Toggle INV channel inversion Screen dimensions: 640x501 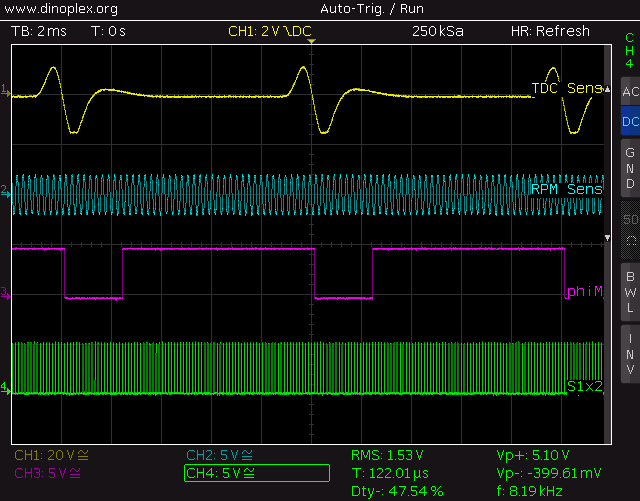pos(629,354)
